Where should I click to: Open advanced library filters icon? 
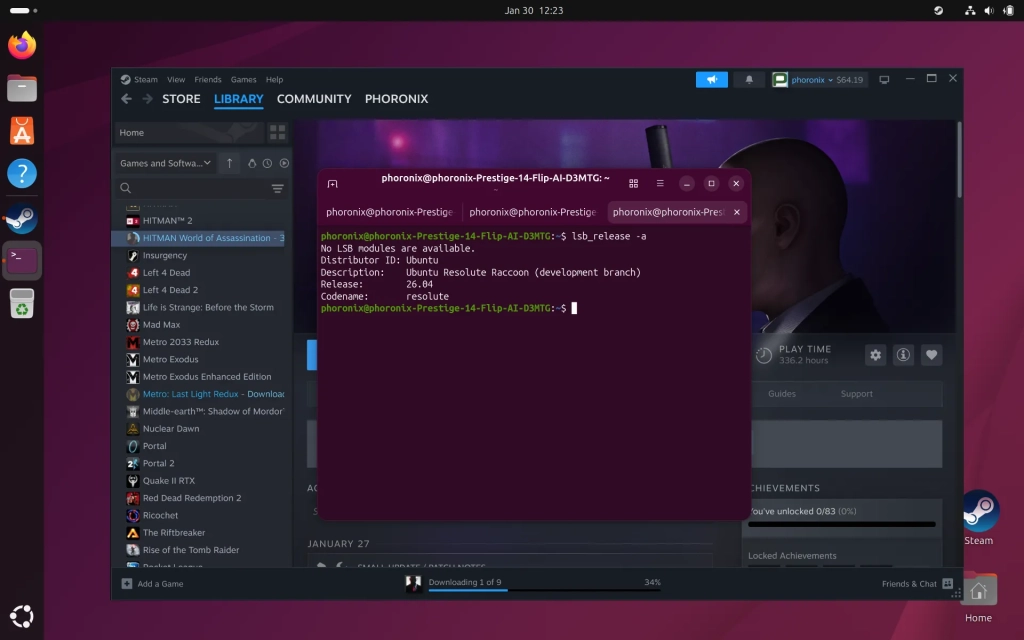(x=277, y=188)
